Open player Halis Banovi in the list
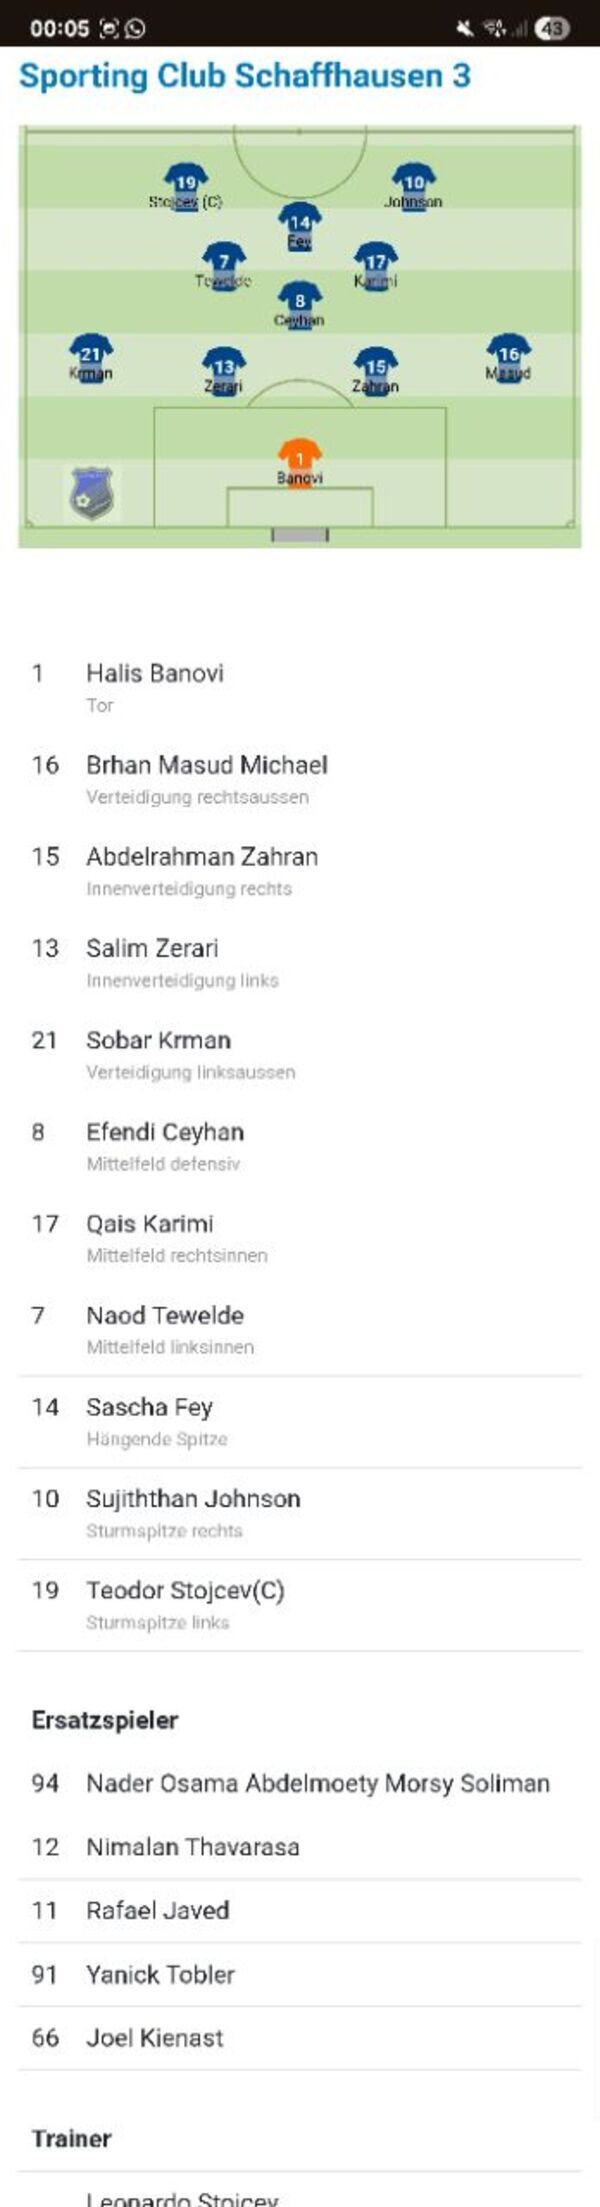Viewport: 600px width, 2207px height. (300, 687)
